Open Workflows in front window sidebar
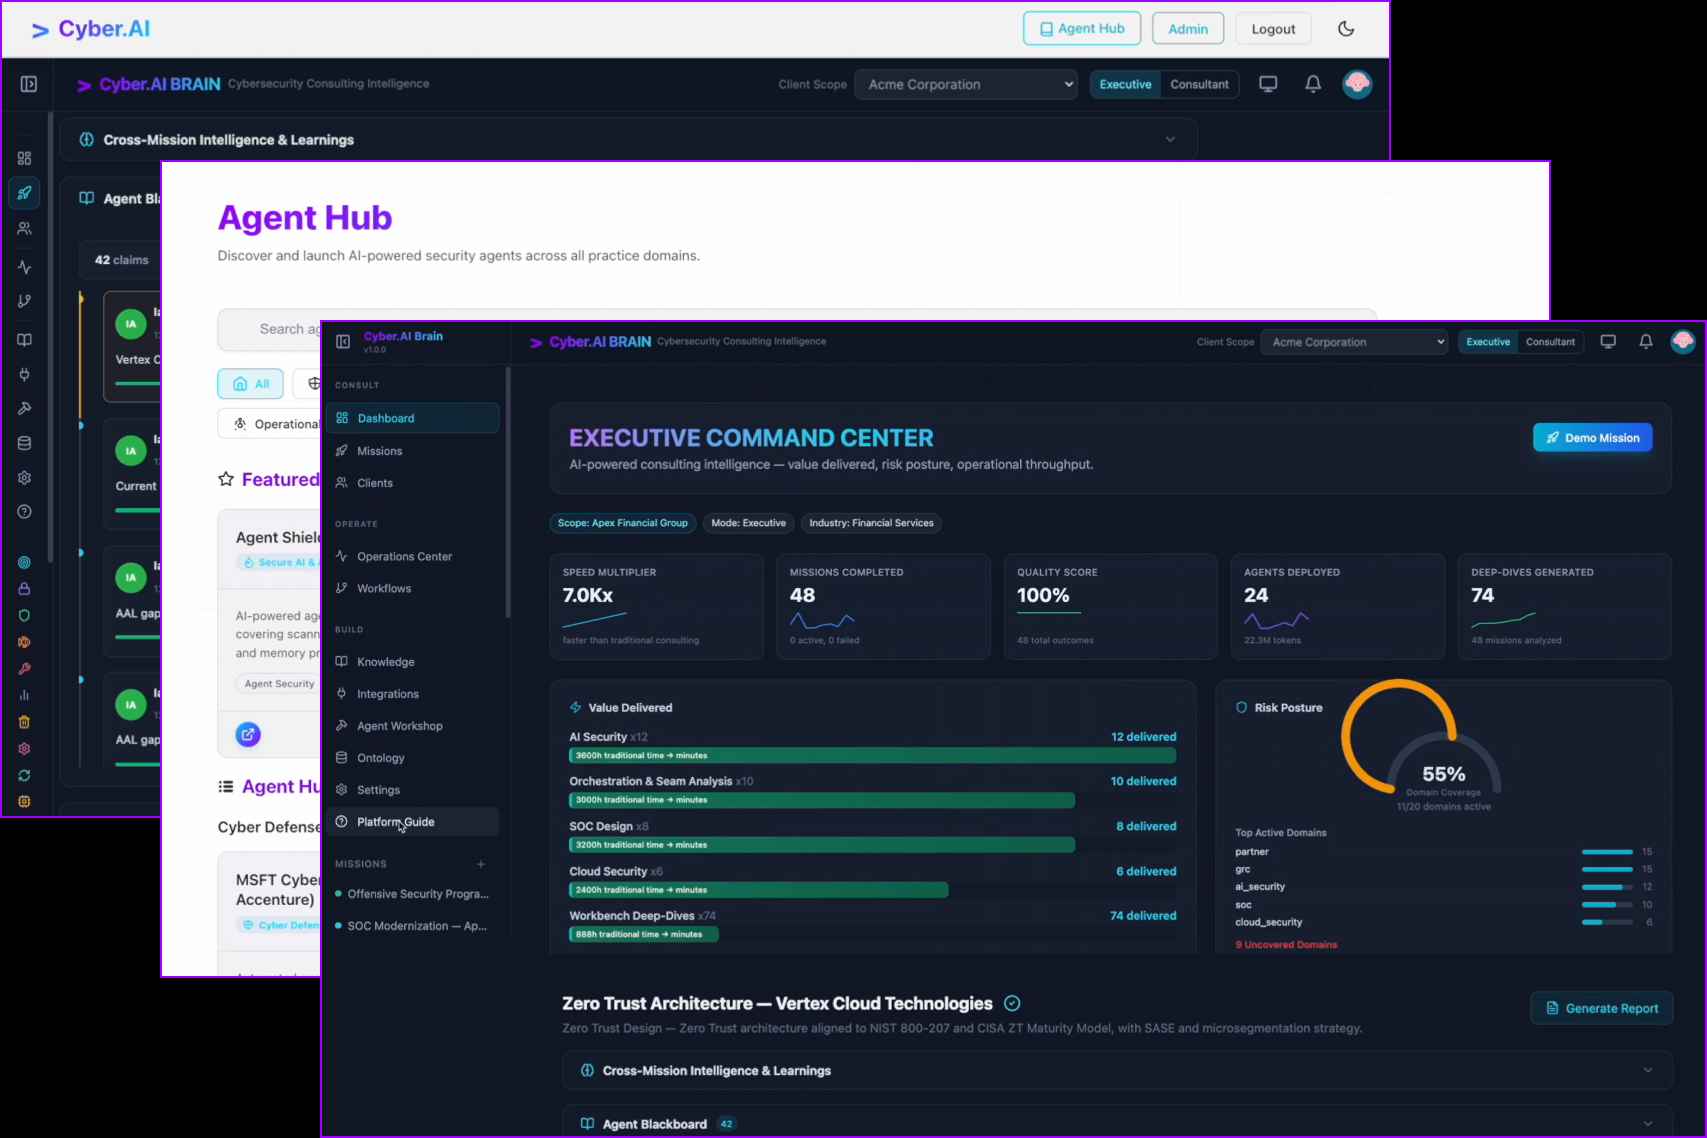Image resolution: width=1707 pixels, height=1138 pixels. click(413, 589)
